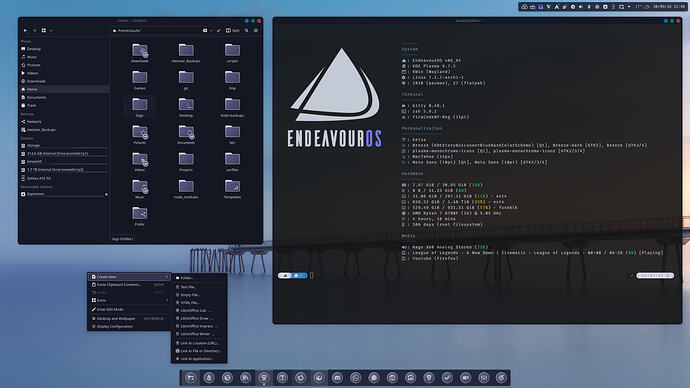Select Documents in Places sidebar
690x388 pixels.
click(64, 97)
